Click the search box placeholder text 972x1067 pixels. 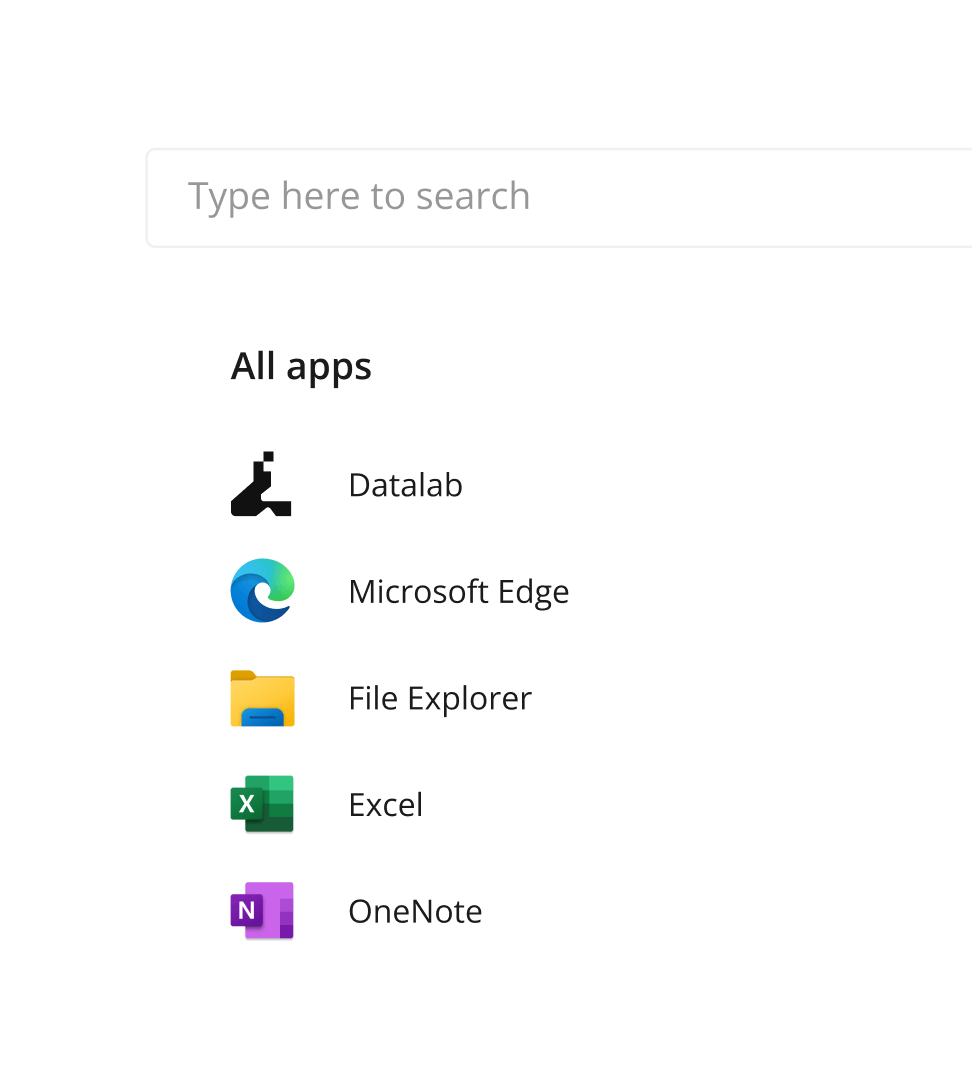(358, 197)
